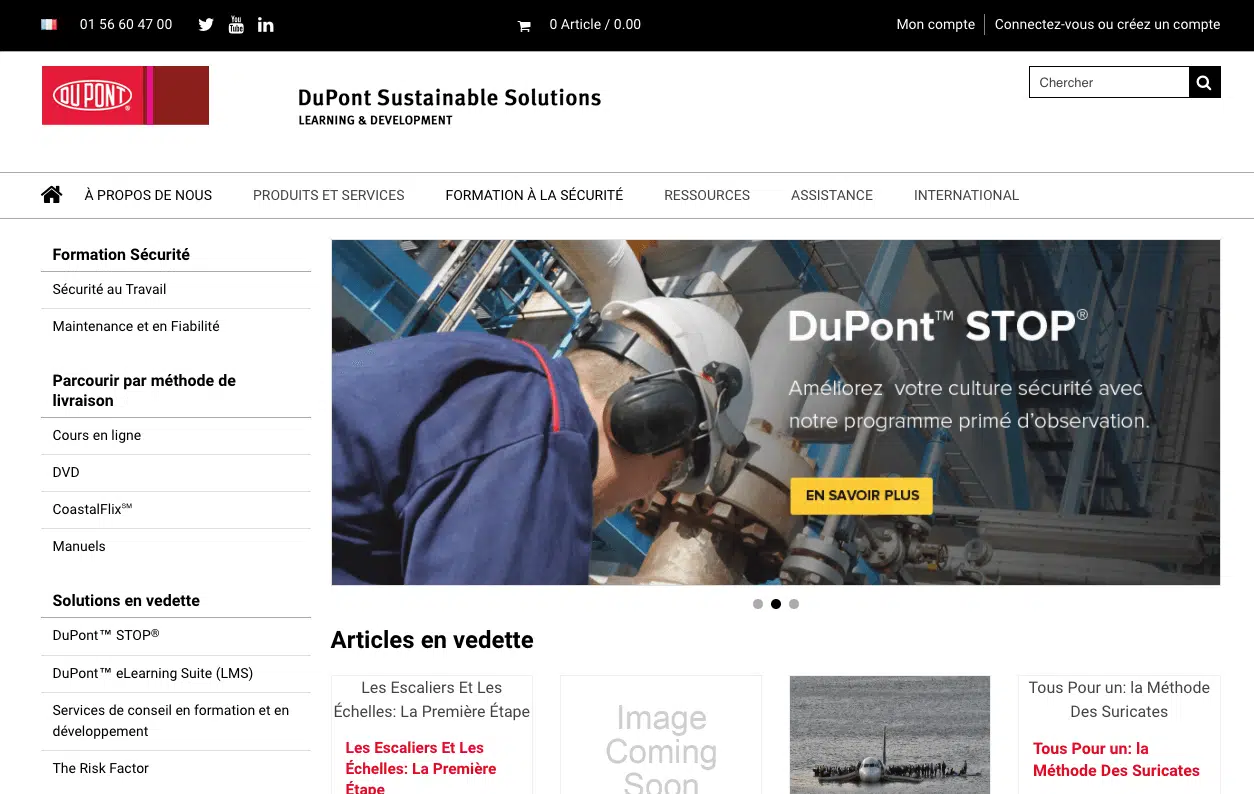The height and width of the screenshot is (794, 1254).
Task: Click the French flag language icon
Action: coord(49,25)
